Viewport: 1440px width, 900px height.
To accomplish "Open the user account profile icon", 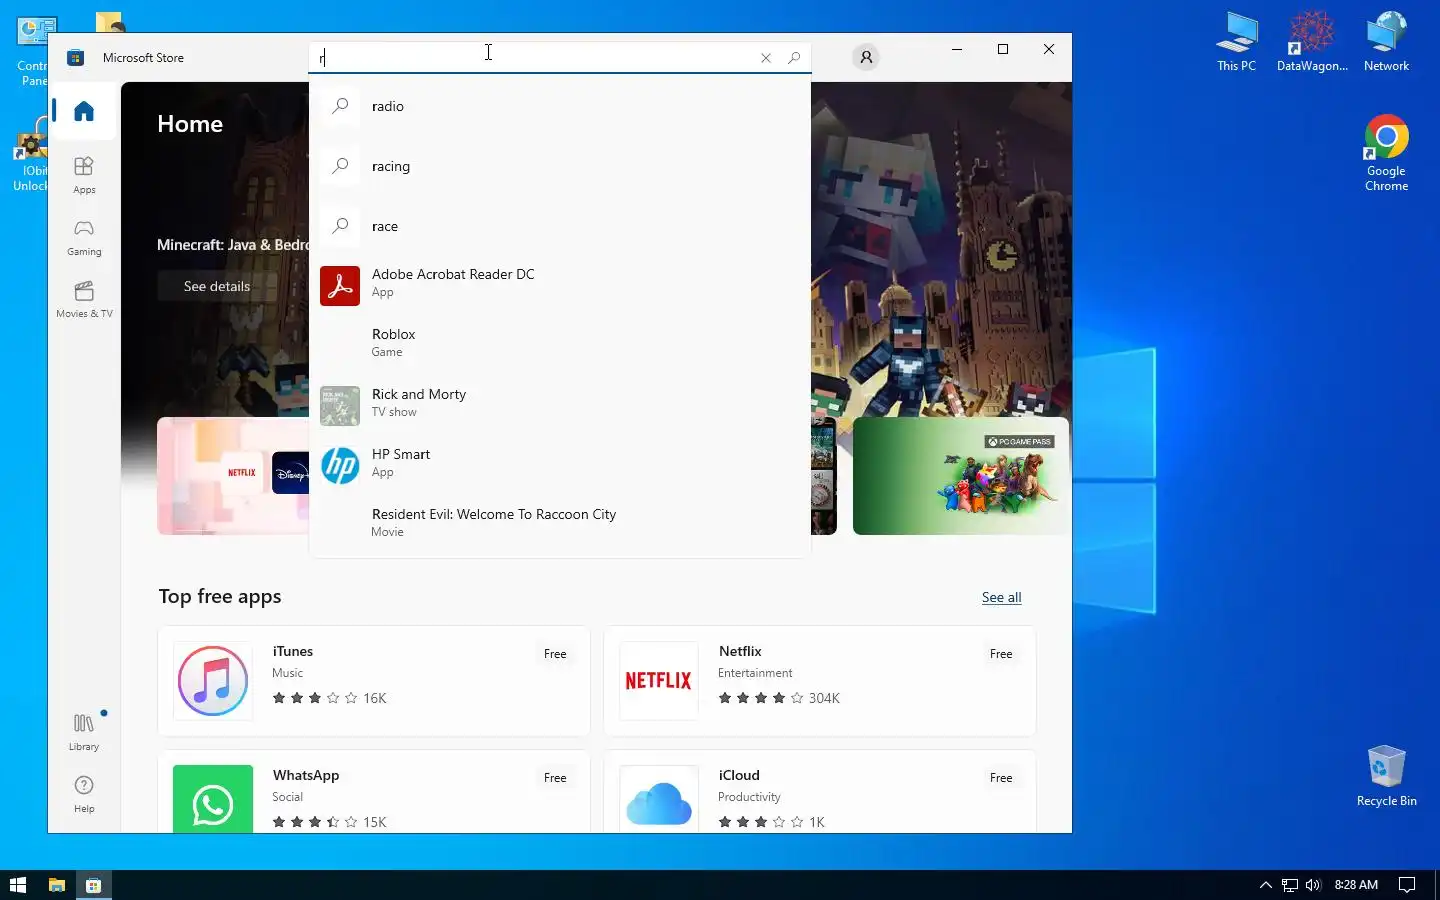I will click(867, 57).
